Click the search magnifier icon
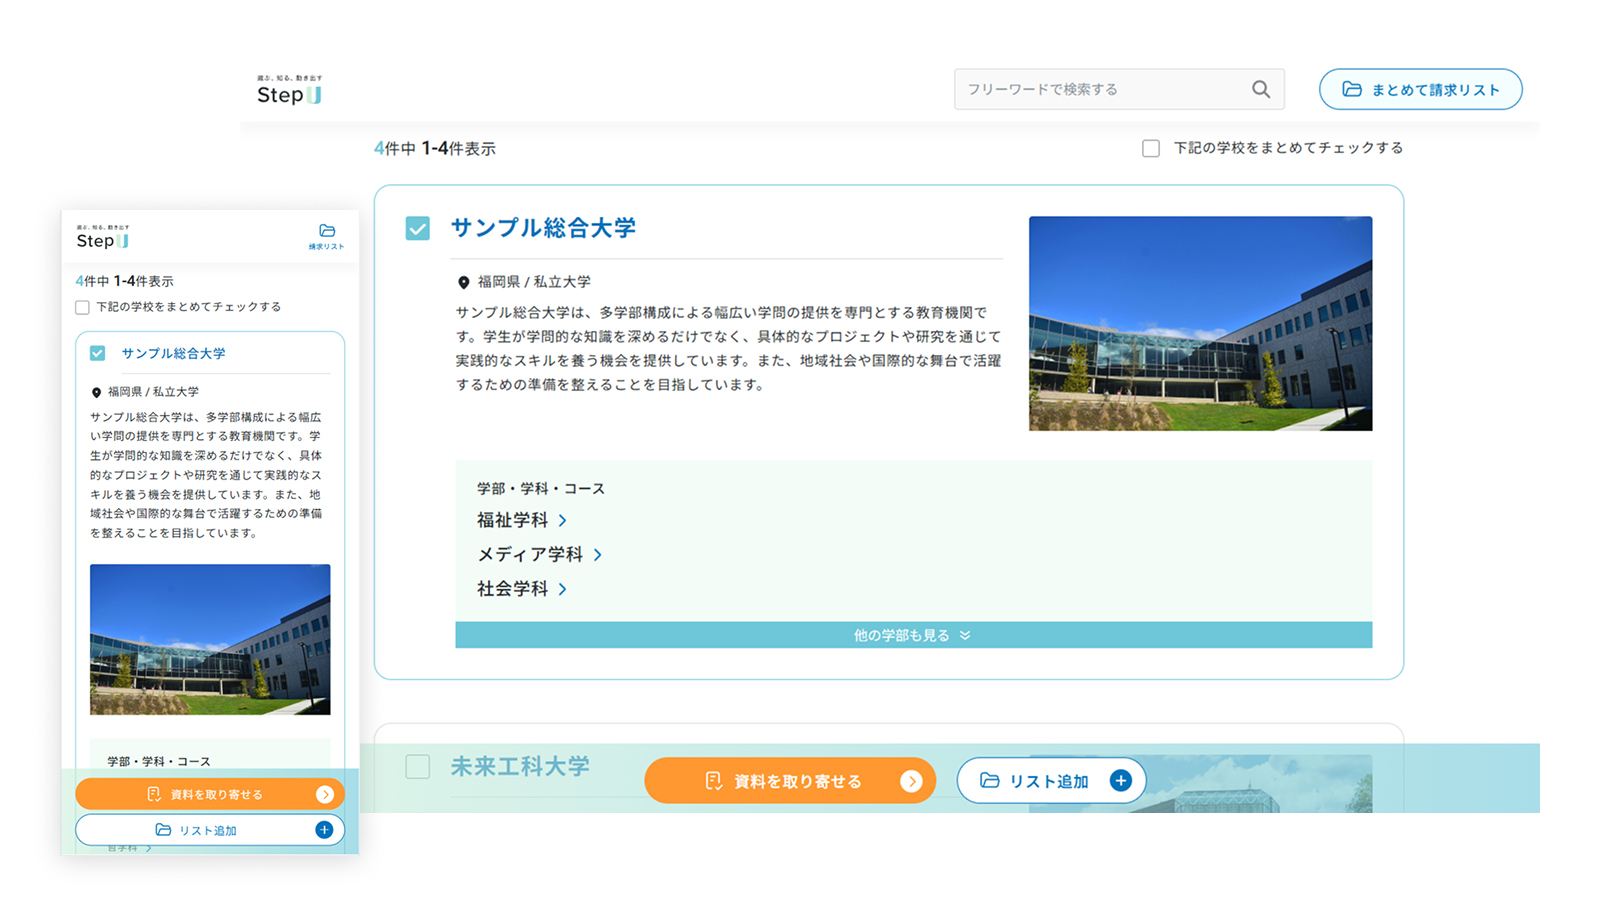The width and height of the screenshot is (1600, 920). (1261, 89)
